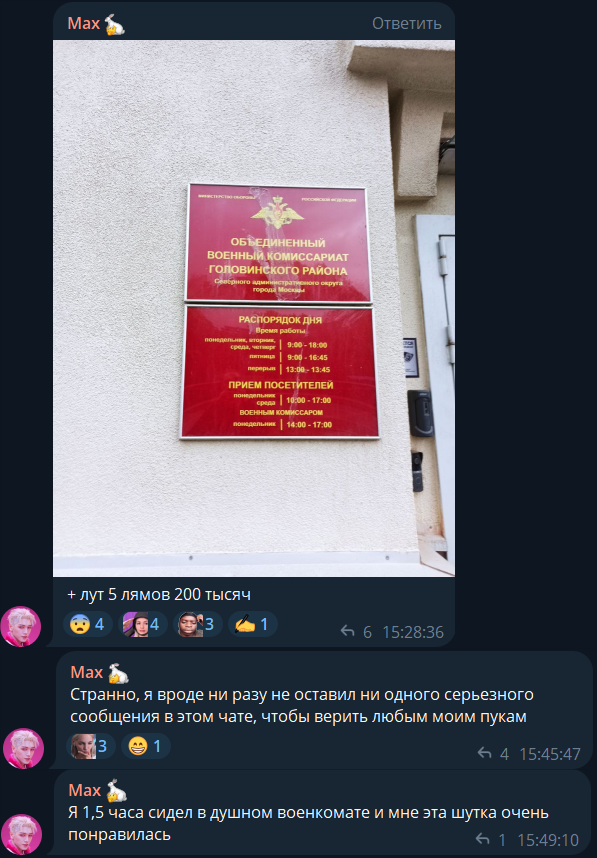
Task: Open the Max name on the last message
Action: click(85, 790)
